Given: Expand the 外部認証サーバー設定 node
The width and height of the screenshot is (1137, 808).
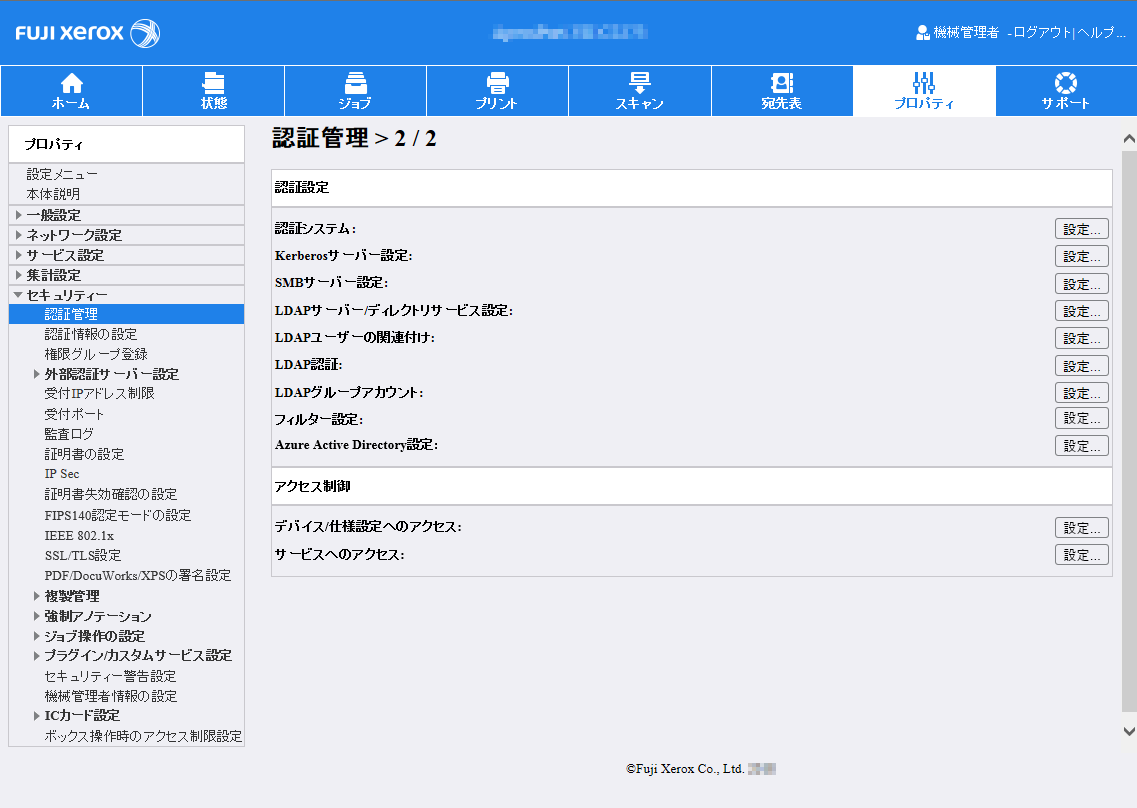Looking at the screenshot, I should point(37,374).
